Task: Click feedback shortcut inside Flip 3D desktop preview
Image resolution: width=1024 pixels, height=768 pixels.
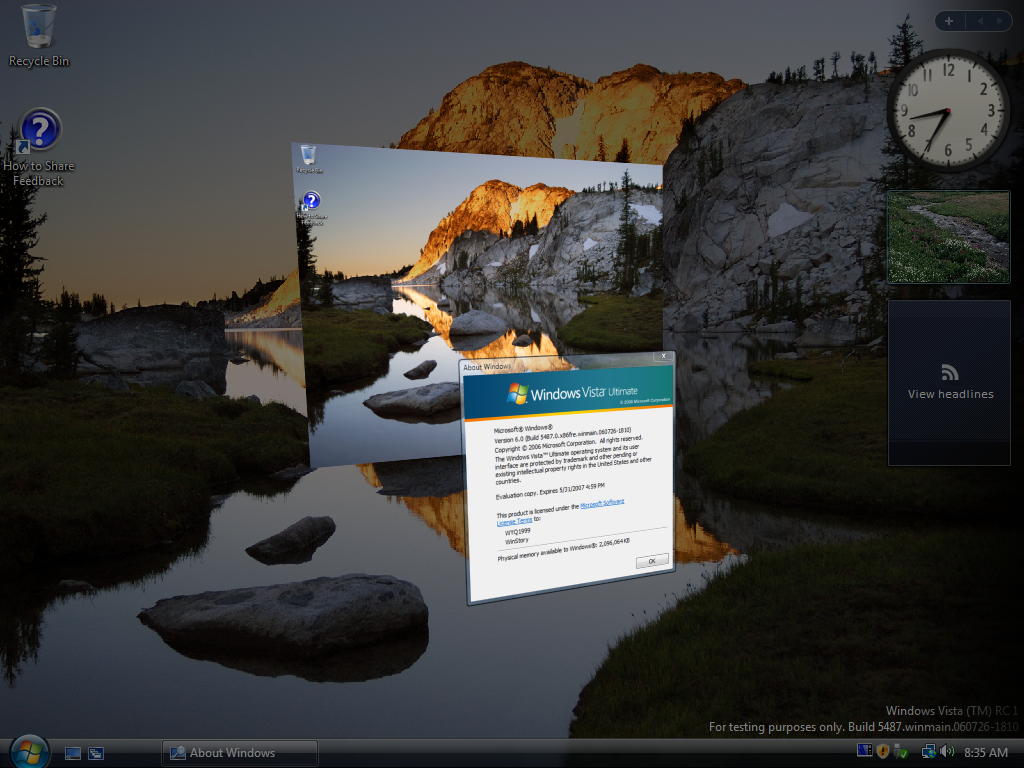Action: click(312, 208)
